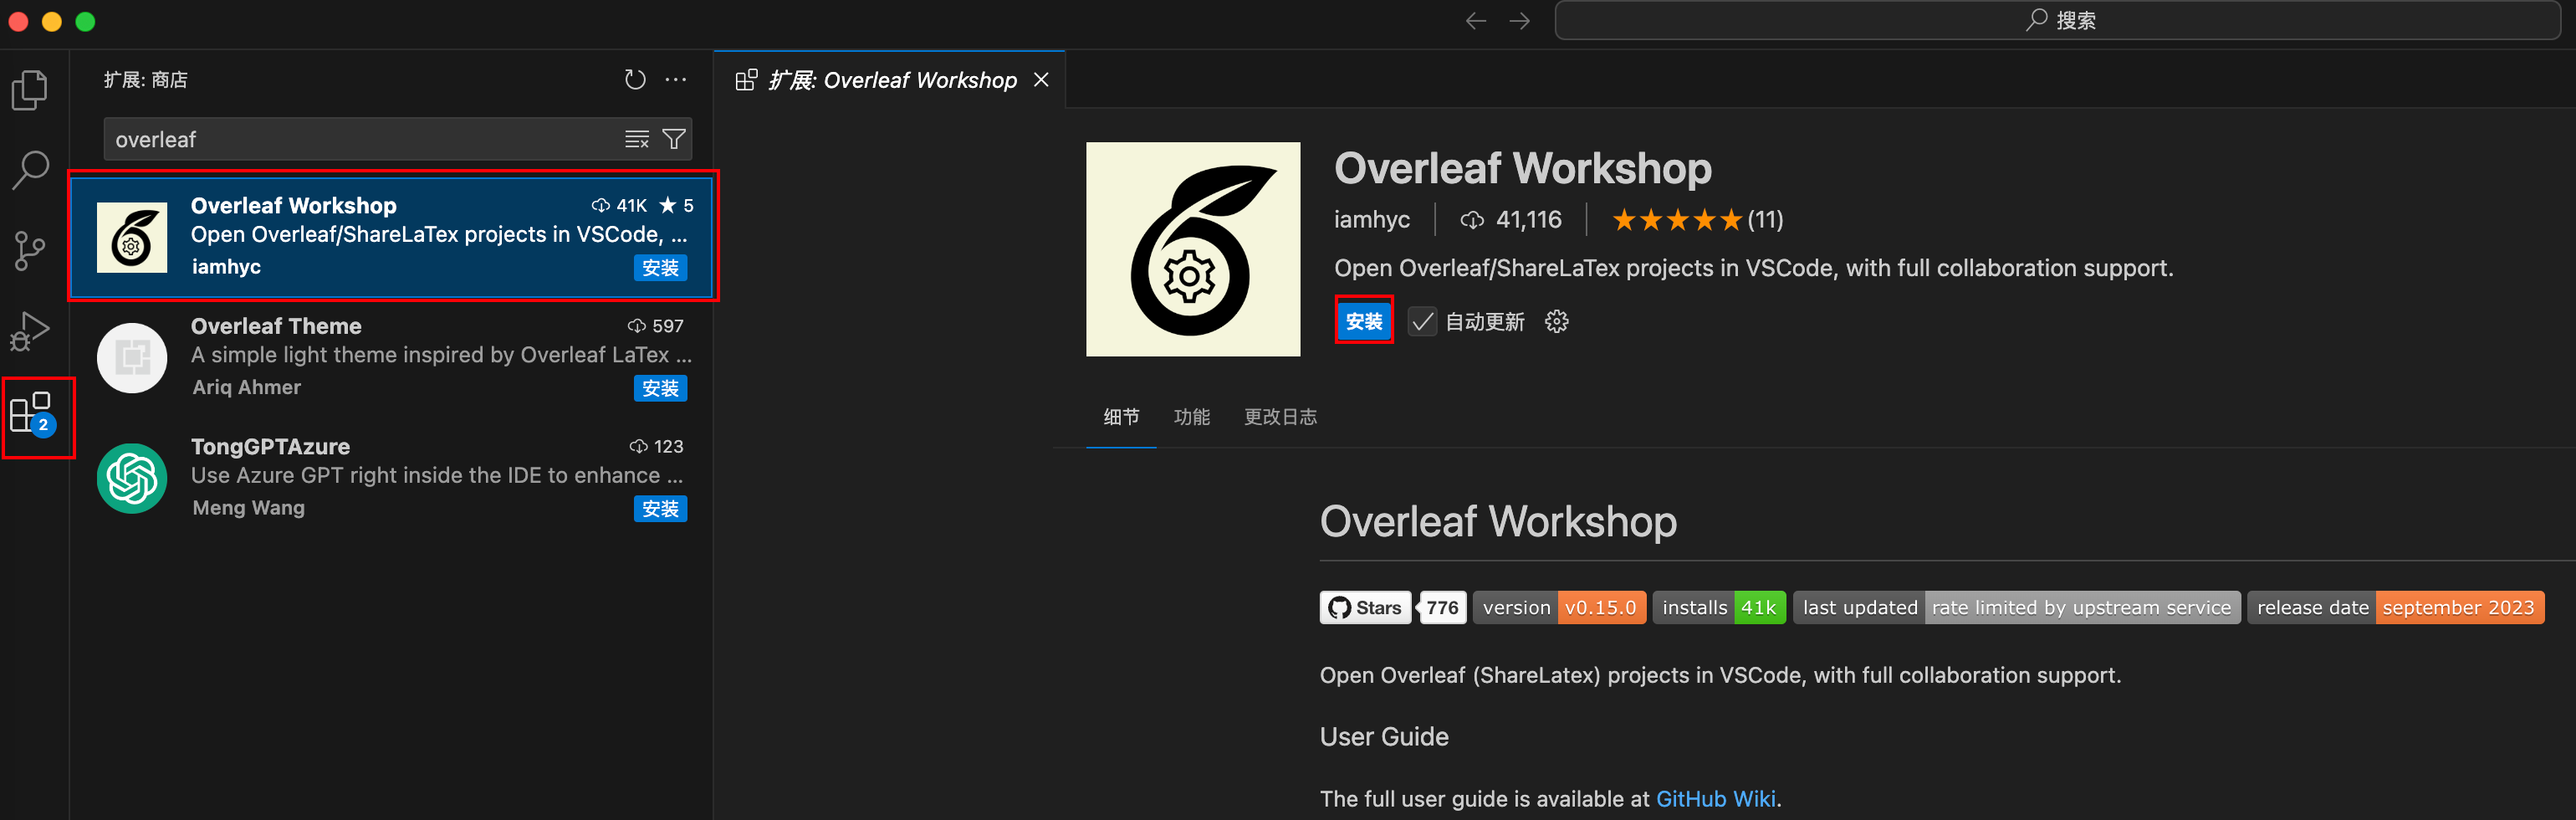This screenshot has height=820, width=2576.
Task: Clear the extension search results
Action: (x=637, y=139)
